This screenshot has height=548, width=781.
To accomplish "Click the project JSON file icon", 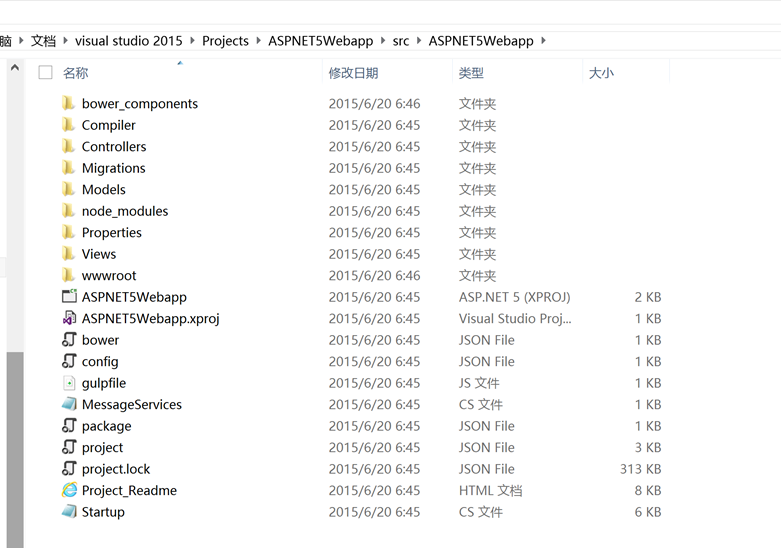I will pyautogui.click(x=69, y=446).
